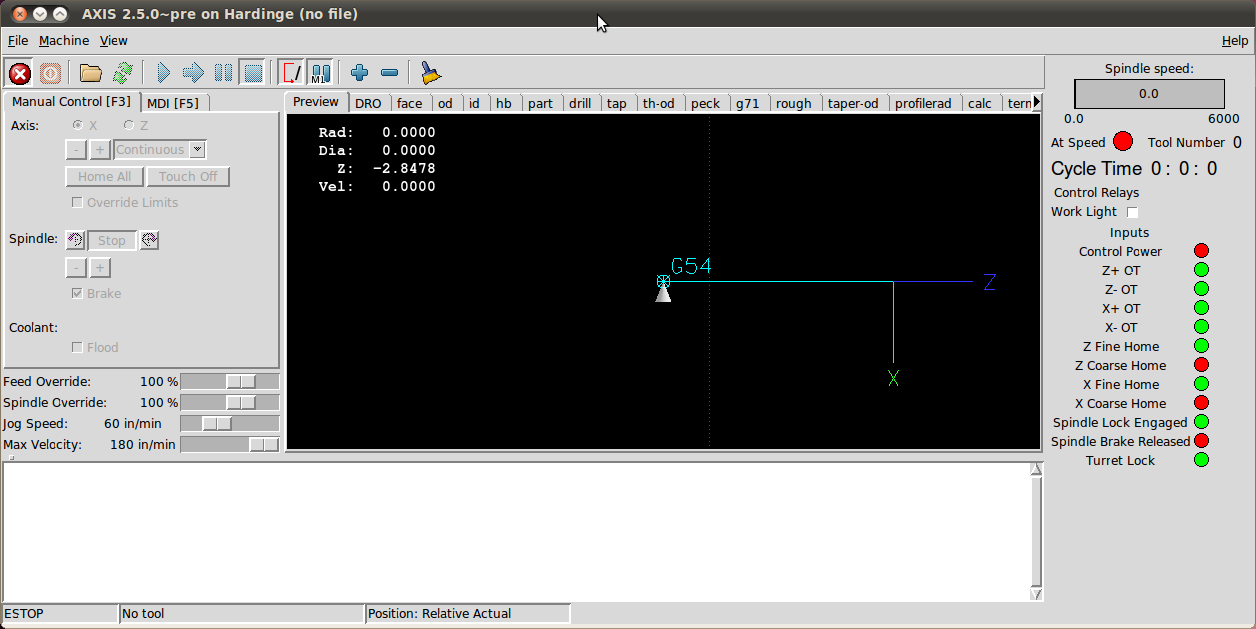Viewport: 1256px width, 629px height.
Task: Select X axis radio button
Action: pyautogui.click(x=78, y=125)
